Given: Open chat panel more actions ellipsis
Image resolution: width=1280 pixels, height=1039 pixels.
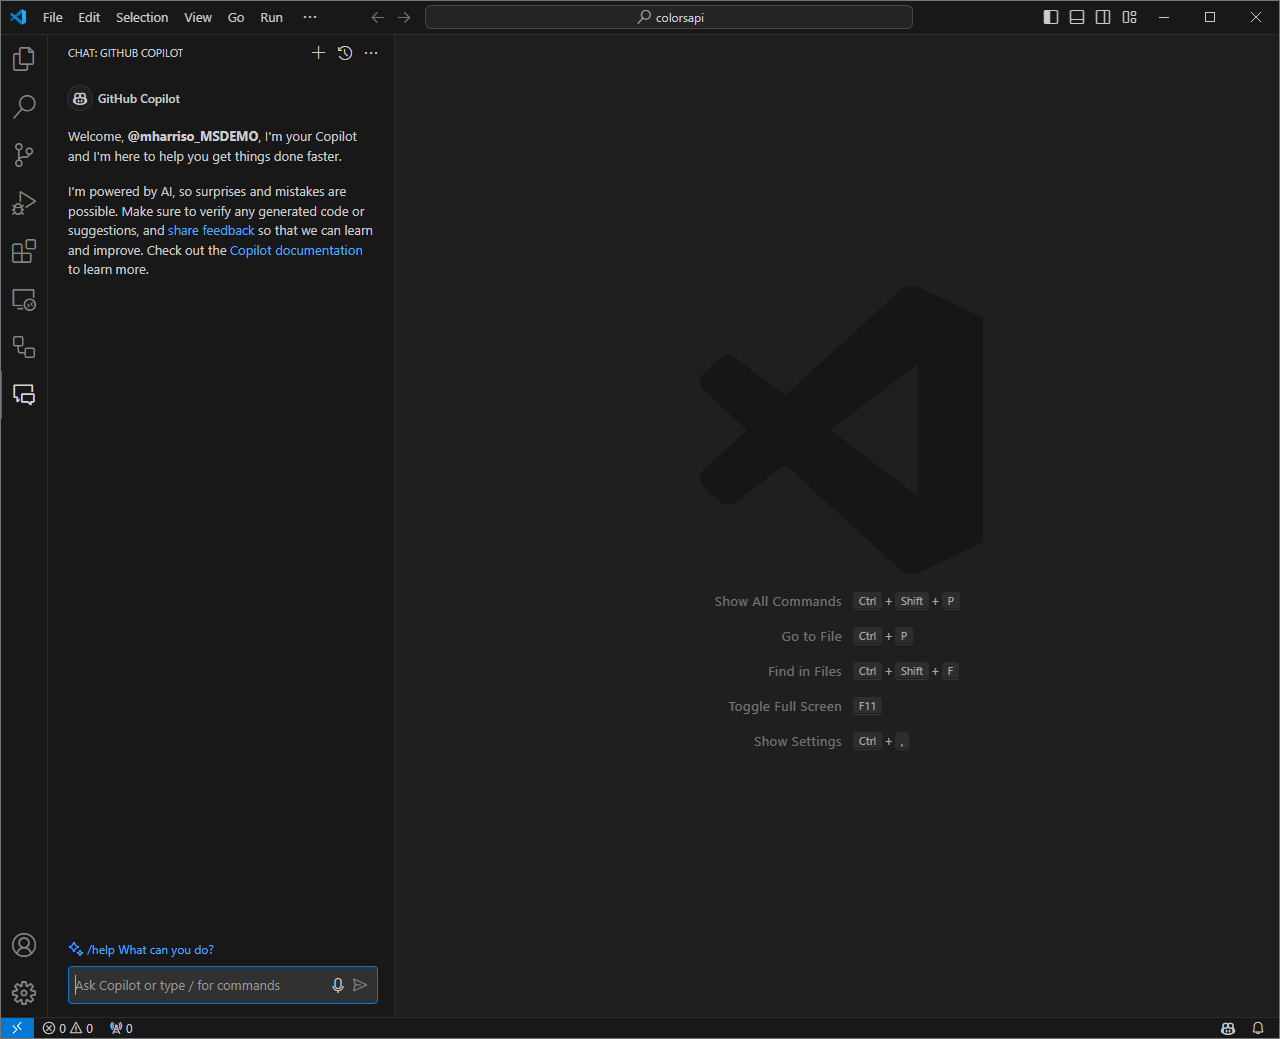Looking at the screenshot, I should point(371,53).
